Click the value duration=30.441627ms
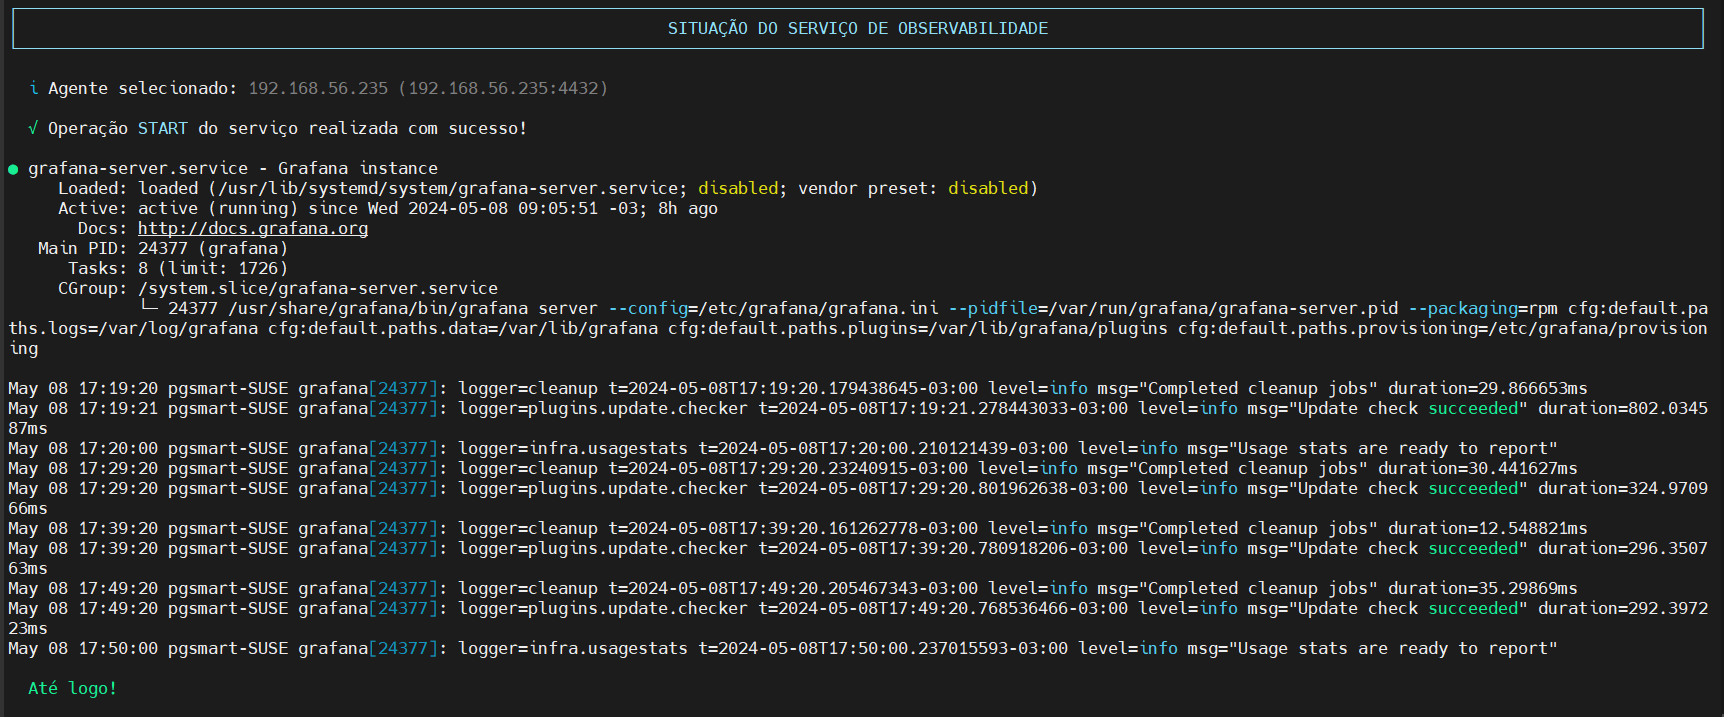The height and width of the screenshot is (717, 1724). coord(1478,468)
